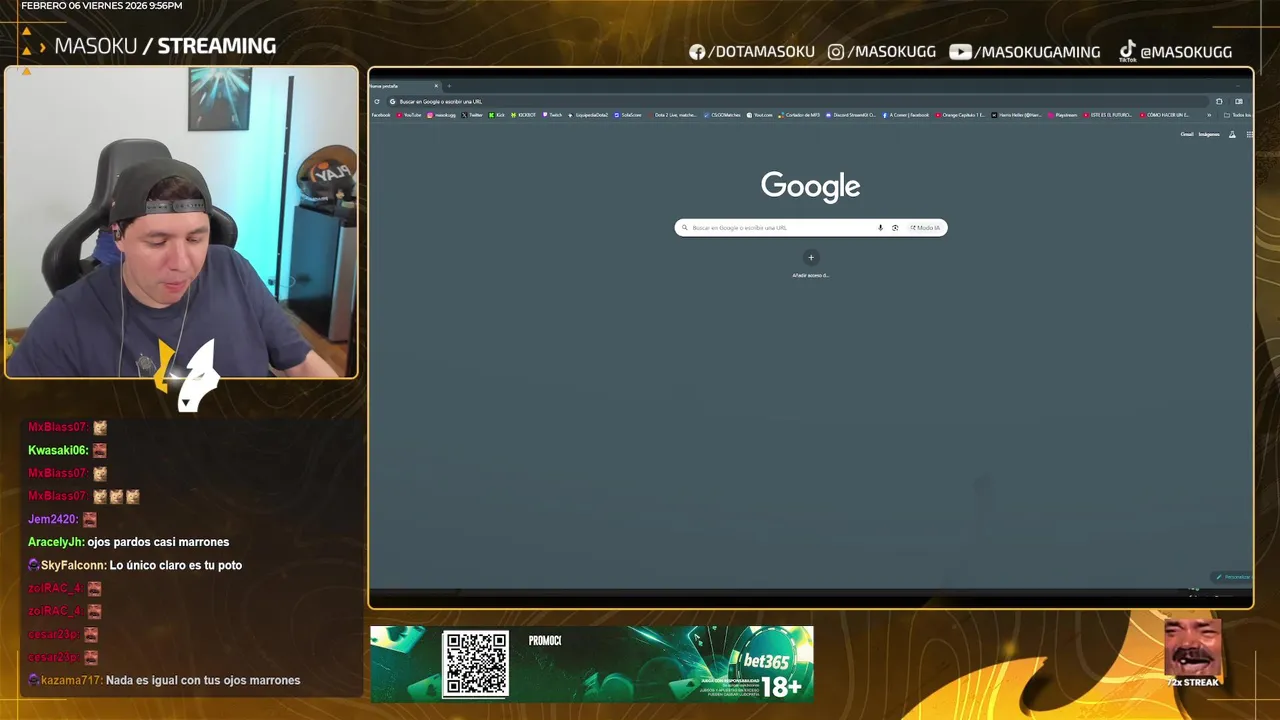Open the Harris Heller TikTok bookmark
This screenshot has width=1280, height=720.
[1016, 115]
